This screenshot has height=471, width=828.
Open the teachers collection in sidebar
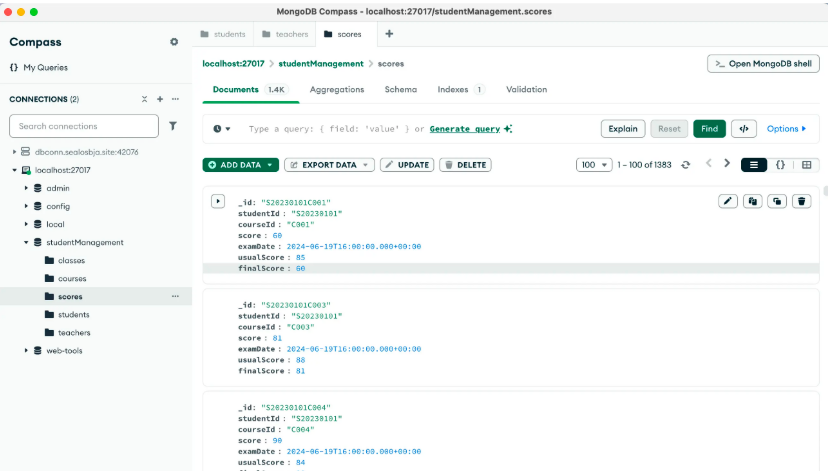click(74, 333)
